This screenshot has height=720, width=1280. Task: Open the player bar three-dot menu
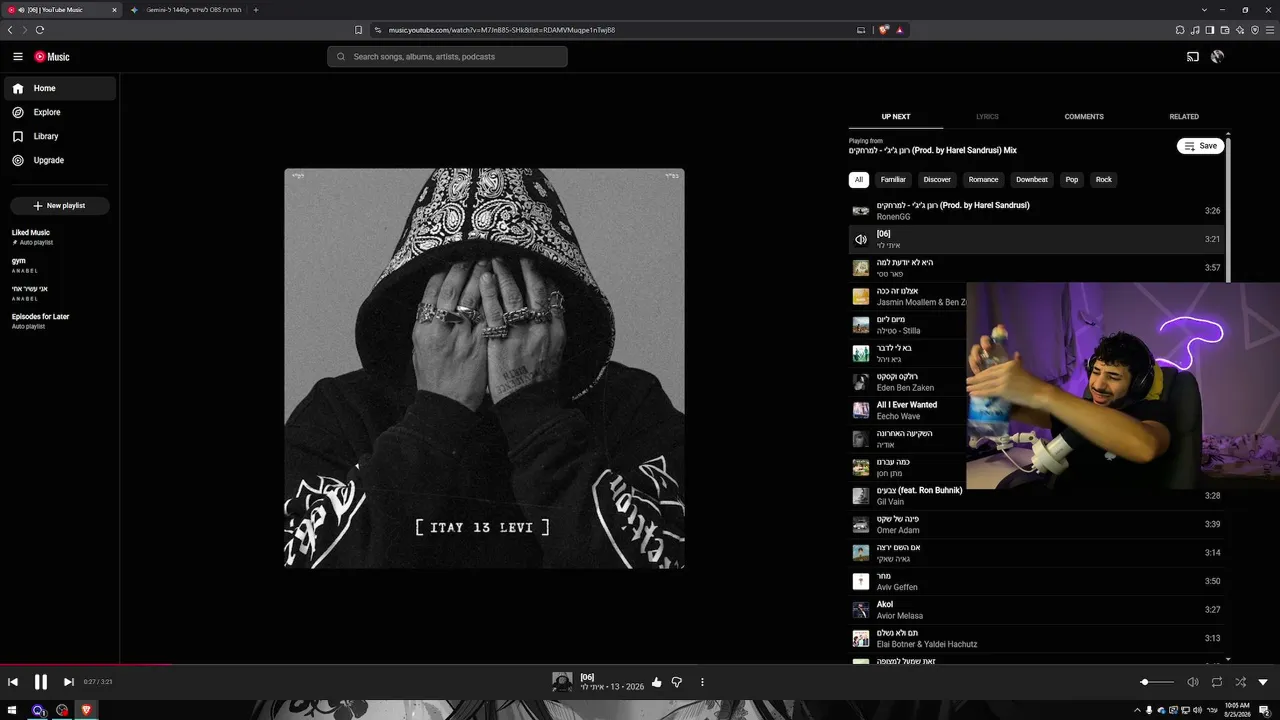click(702, 682)
